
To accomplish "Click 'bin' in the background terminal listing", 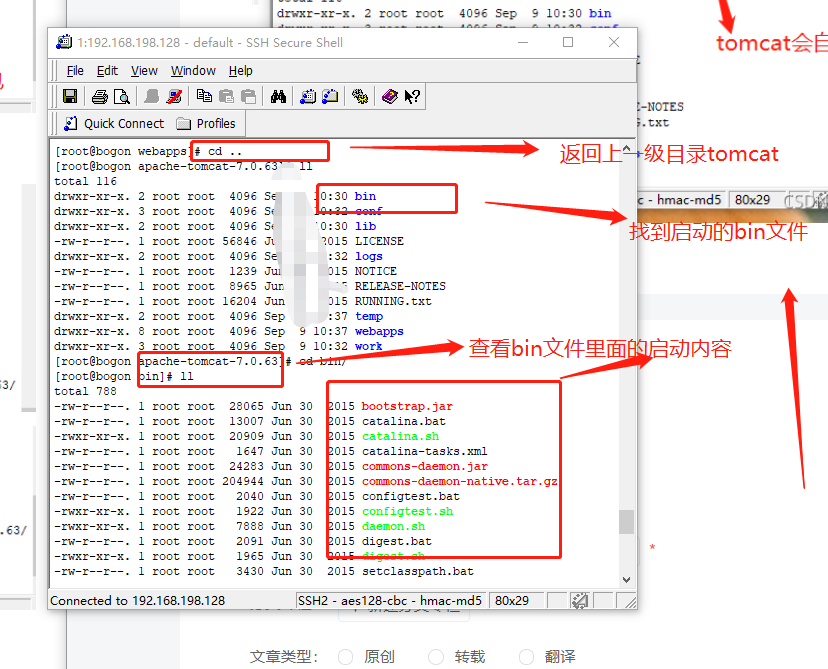I will [x=600, y=13].
